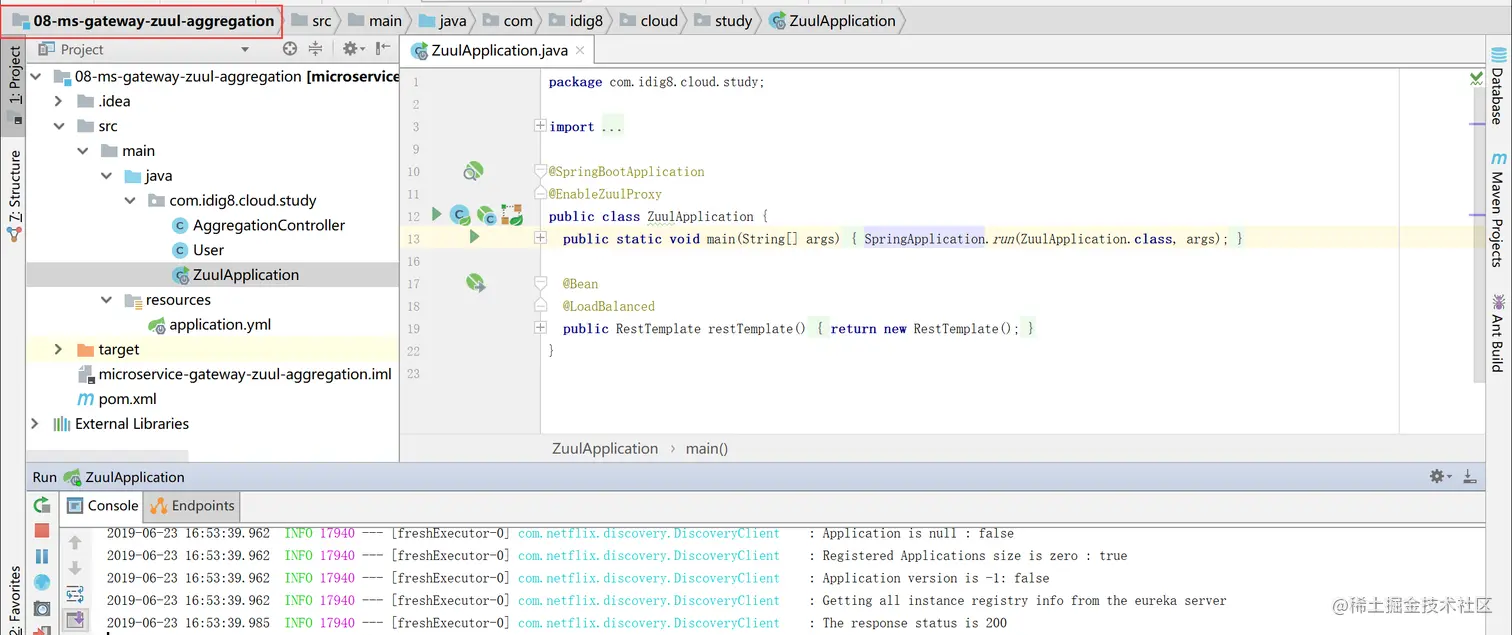The image size is (1512, 635).
Task: Open the Maven Projects side panel
Action: point(1497,209)
